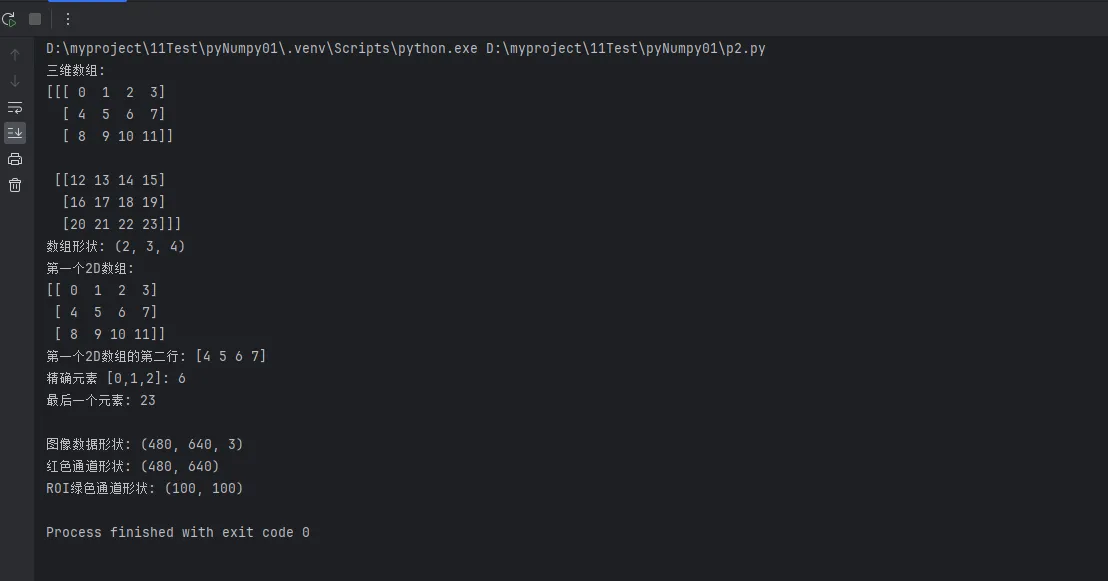The image size is (1108, 581).
Task: Clear all console output with trash icon
Action: click(15, 185)
